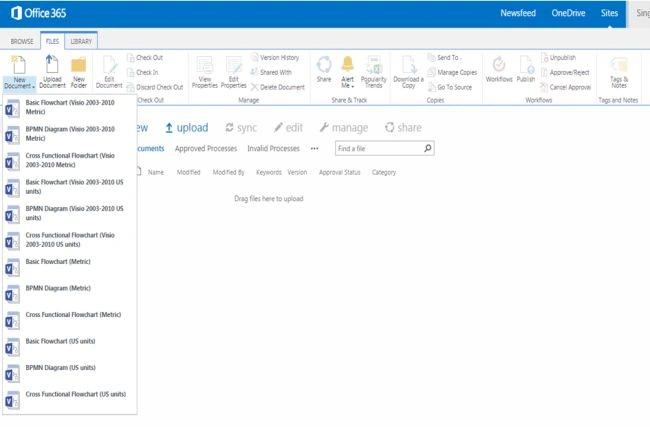The height and width of the screenshot is (427, 650).
Task: Go to OneDrive in top navigation
Action: click(568, 13)
